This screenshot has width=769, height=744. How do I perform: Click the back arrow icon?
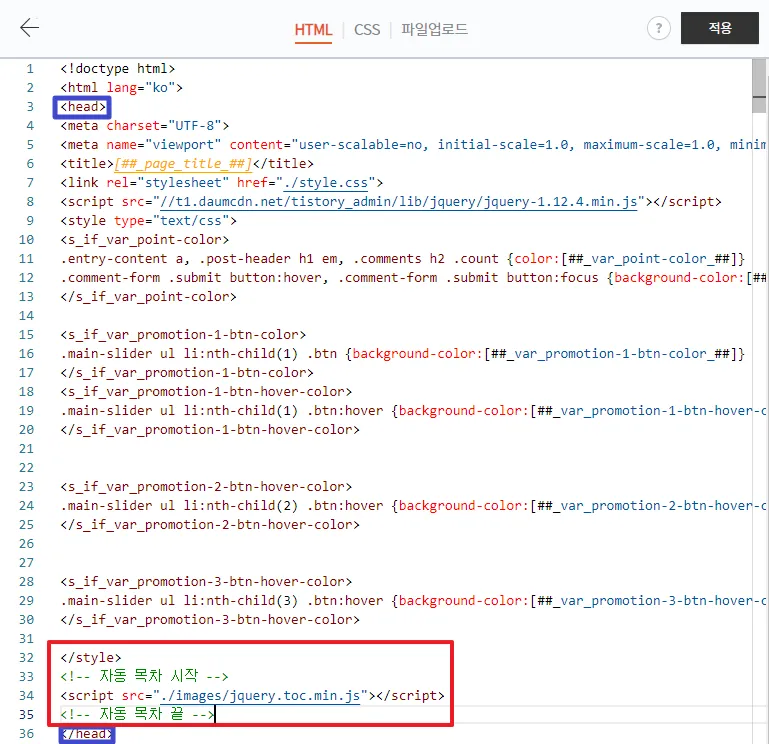click(29, 27)
